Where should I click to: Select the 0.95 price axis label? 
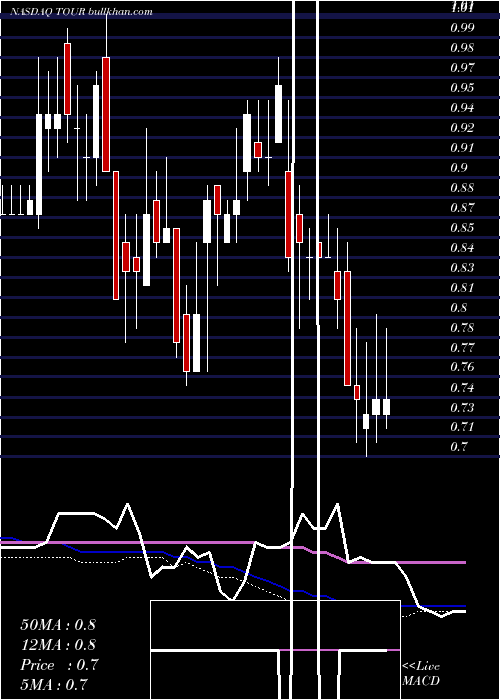(462, 88)
